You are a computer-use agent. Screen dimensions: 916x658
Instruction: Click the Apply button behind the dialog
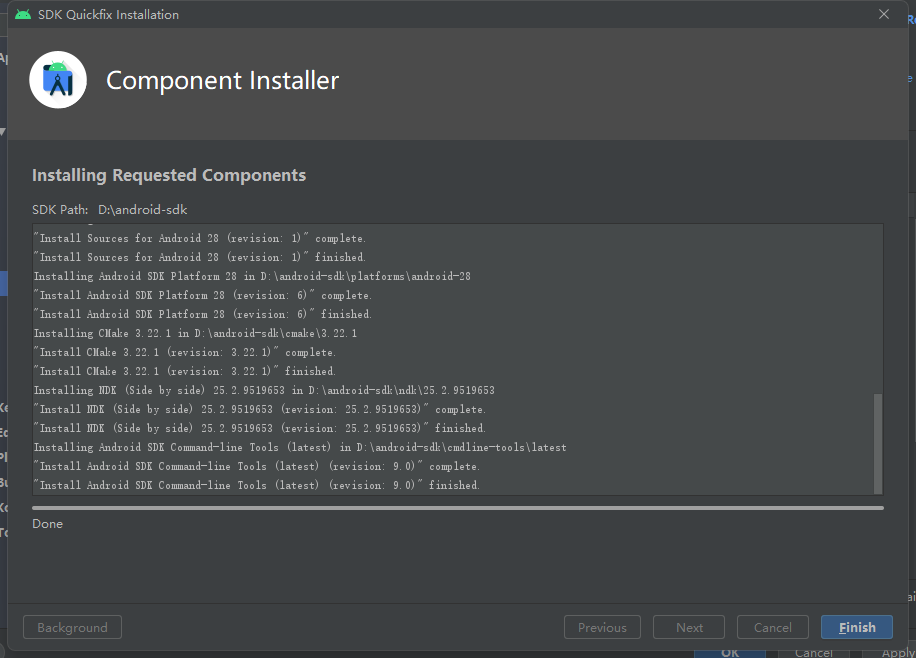coord(897,652)
